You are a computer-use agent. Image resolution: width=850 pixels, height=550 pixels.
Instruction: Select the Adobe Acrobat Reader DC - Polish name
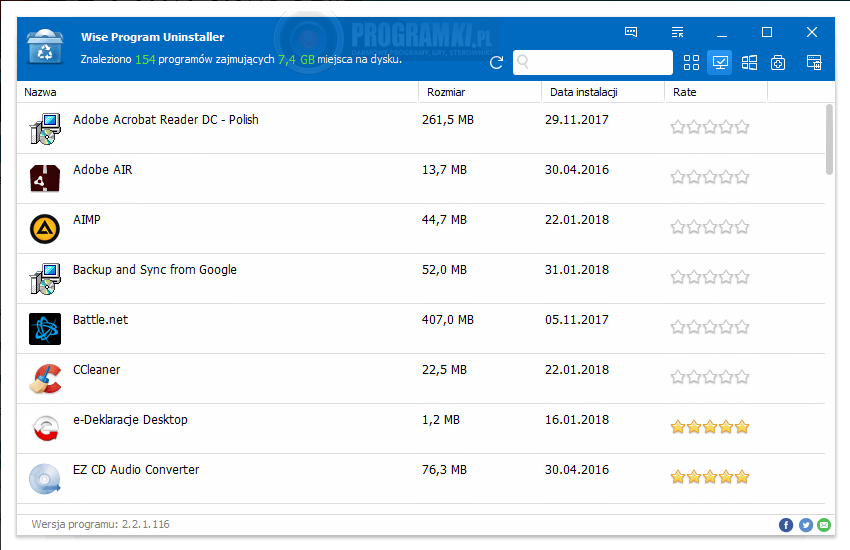(x=166, y=120)
